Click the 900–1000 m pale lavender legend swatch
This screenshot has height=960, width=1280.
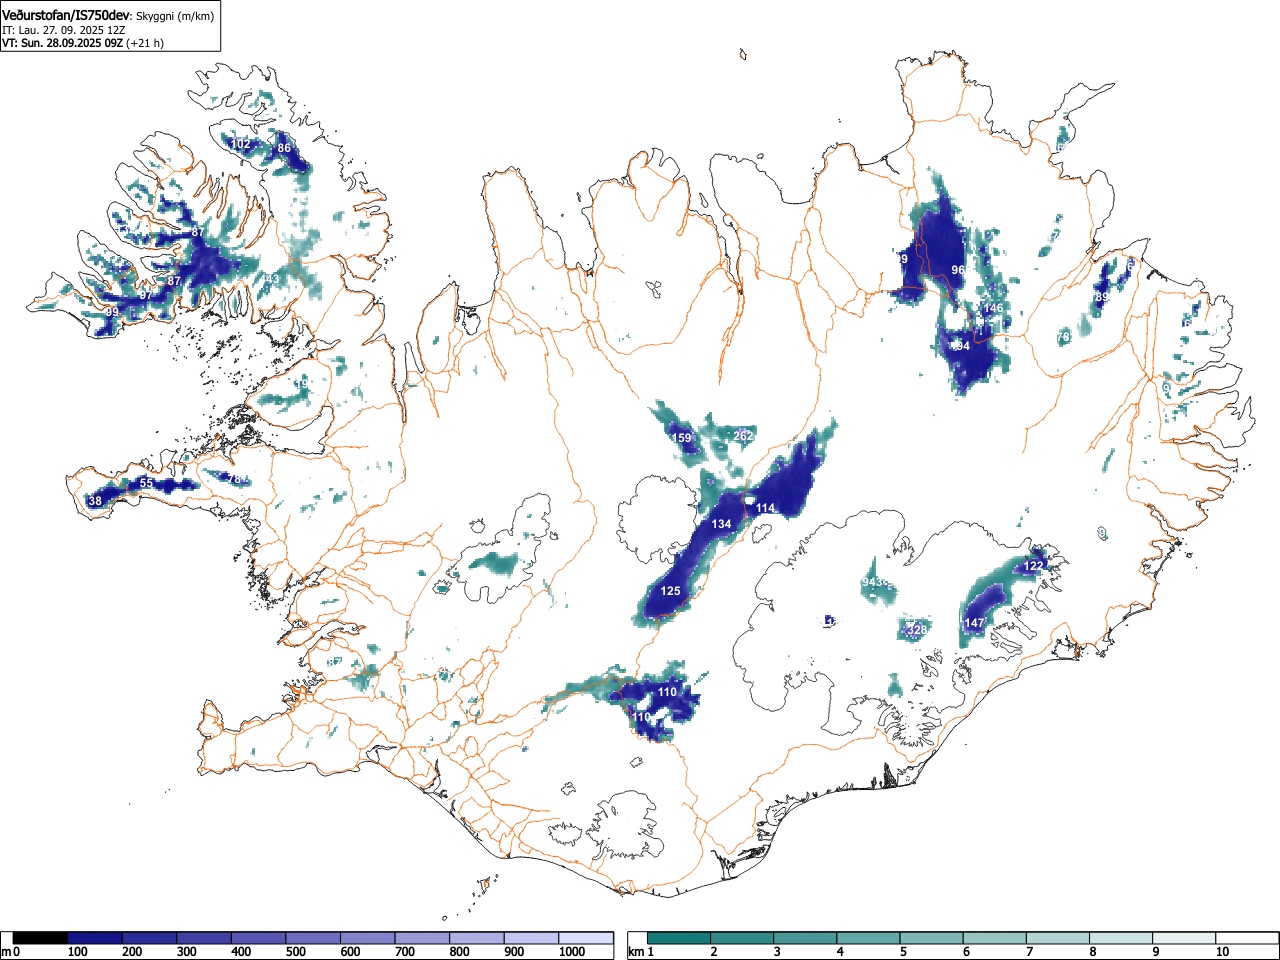531,938
